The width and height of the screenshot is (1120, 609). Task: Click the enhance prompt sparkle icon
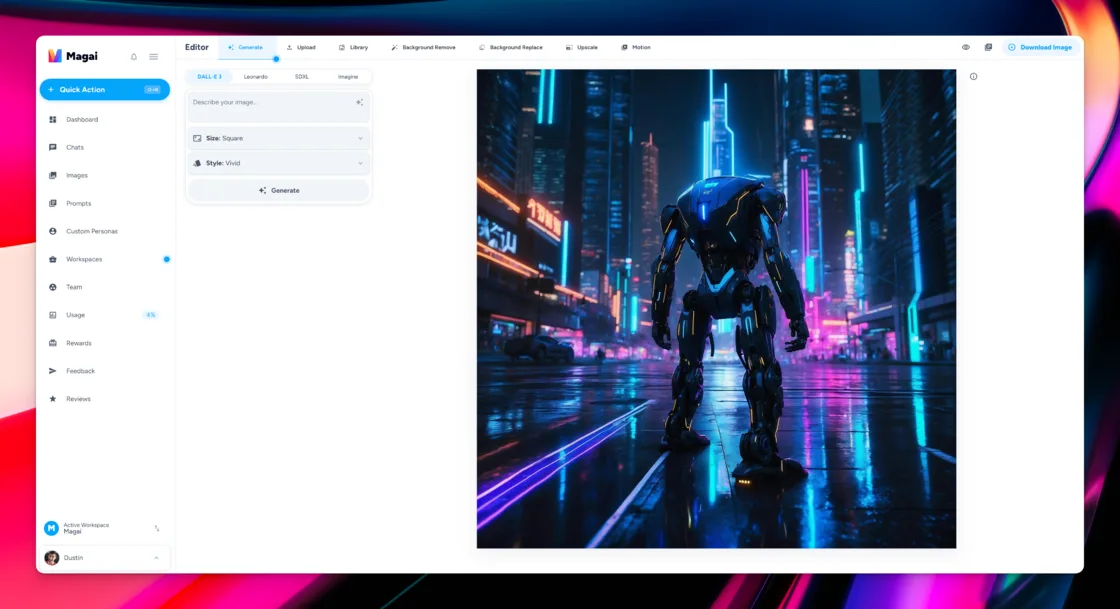[x=359, y=102]
